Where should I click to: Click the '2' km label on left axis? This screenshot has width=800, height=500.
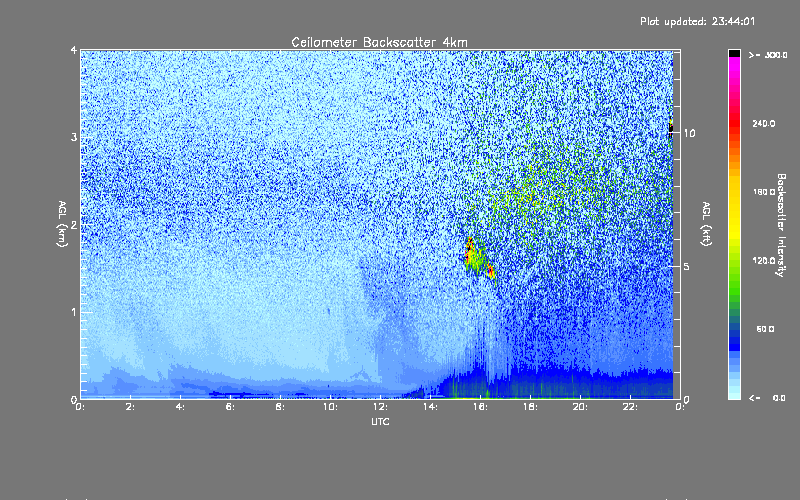coord(74,224)
